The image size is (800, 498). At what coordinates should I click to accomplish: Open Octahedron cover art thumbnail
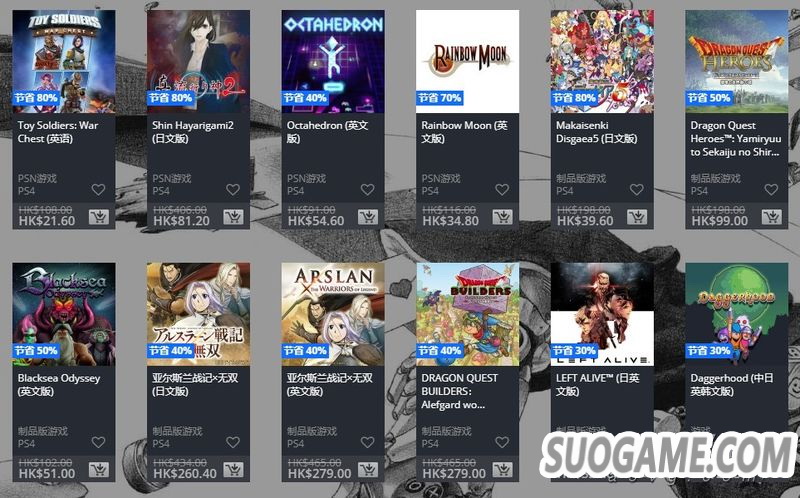[x=333, y=61]
